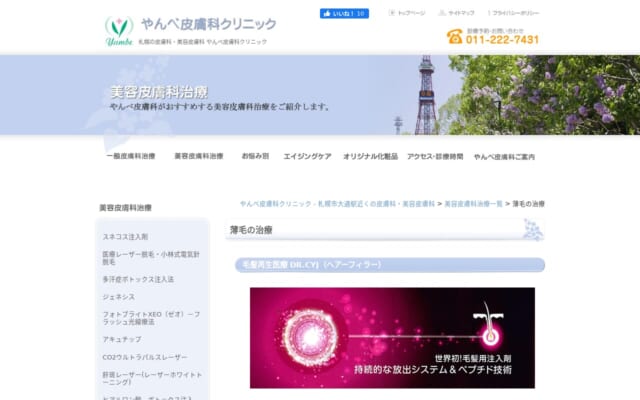The image size is (640, 400).
Task: Select アクセス・診療時間 in navigation bar
Action: [435, 157]
